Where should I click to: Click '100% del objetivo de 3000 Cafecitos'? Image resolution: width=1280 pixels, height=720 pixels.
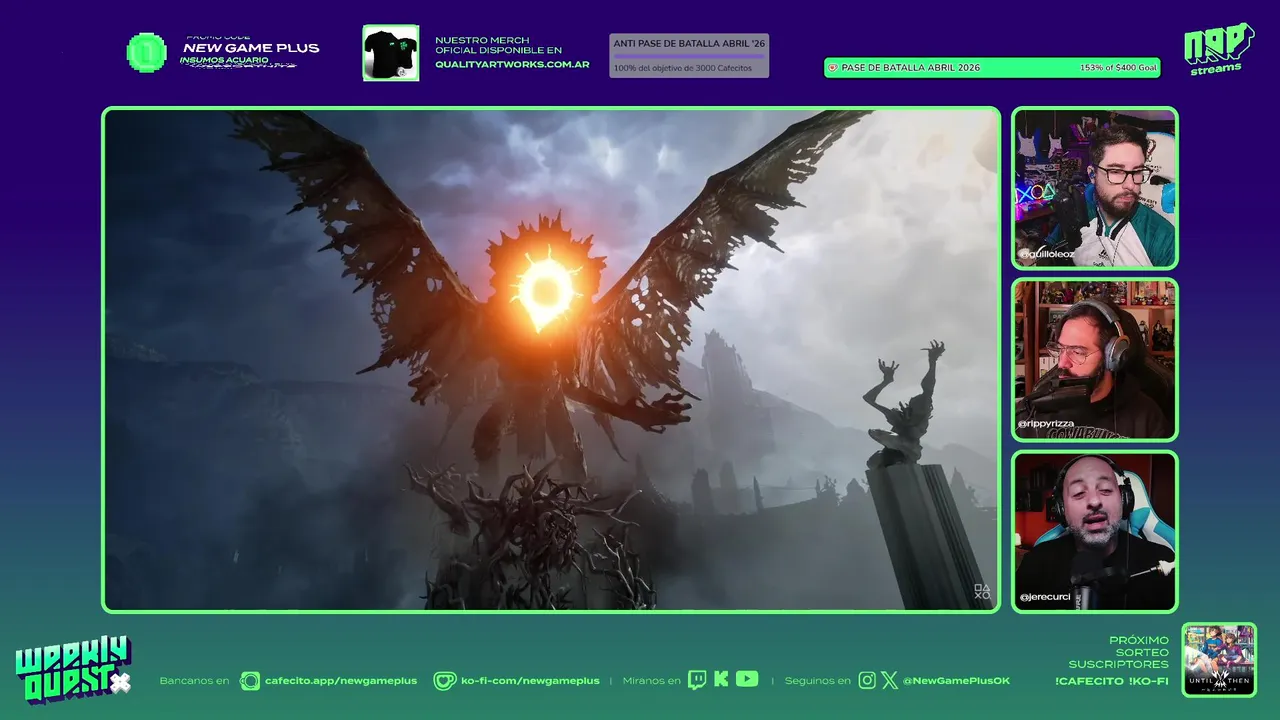click(x=683, y=68)
